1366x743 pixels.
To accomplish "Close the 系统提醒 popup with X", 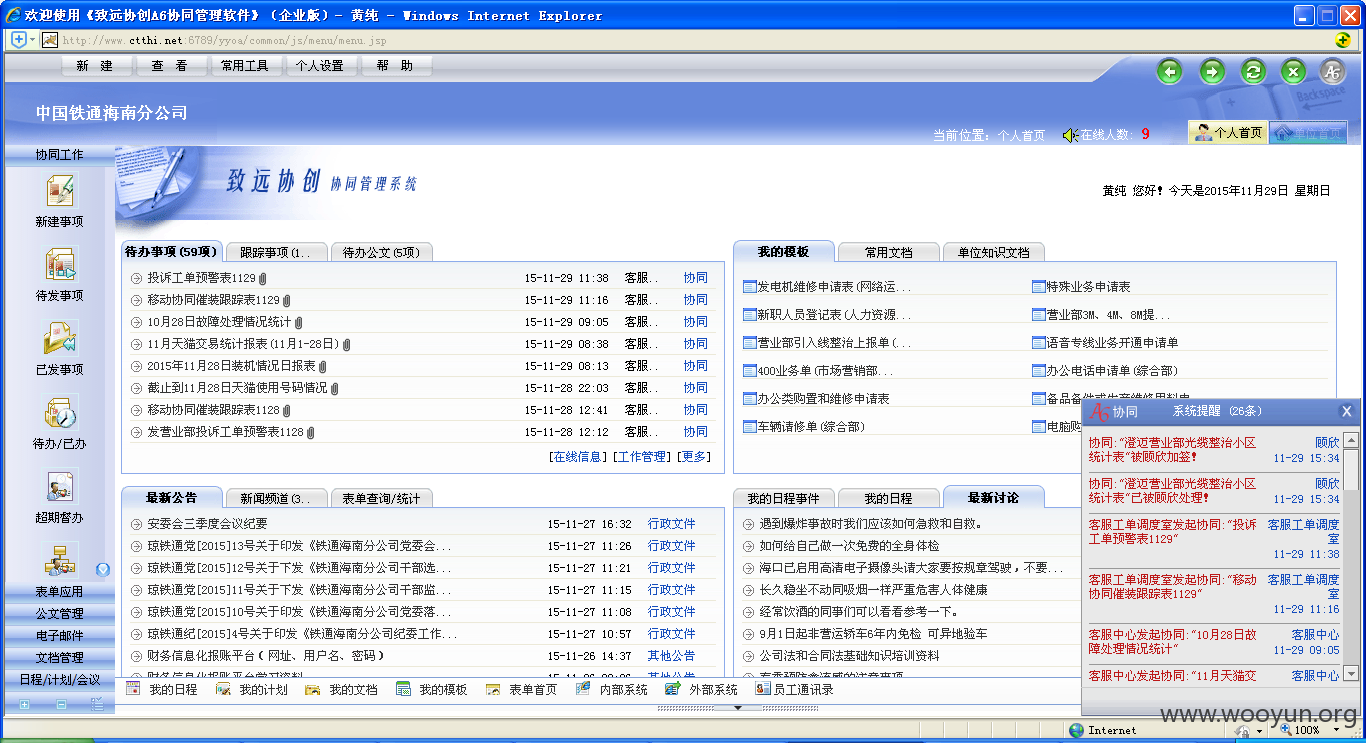I will (x=1347, y=411).
